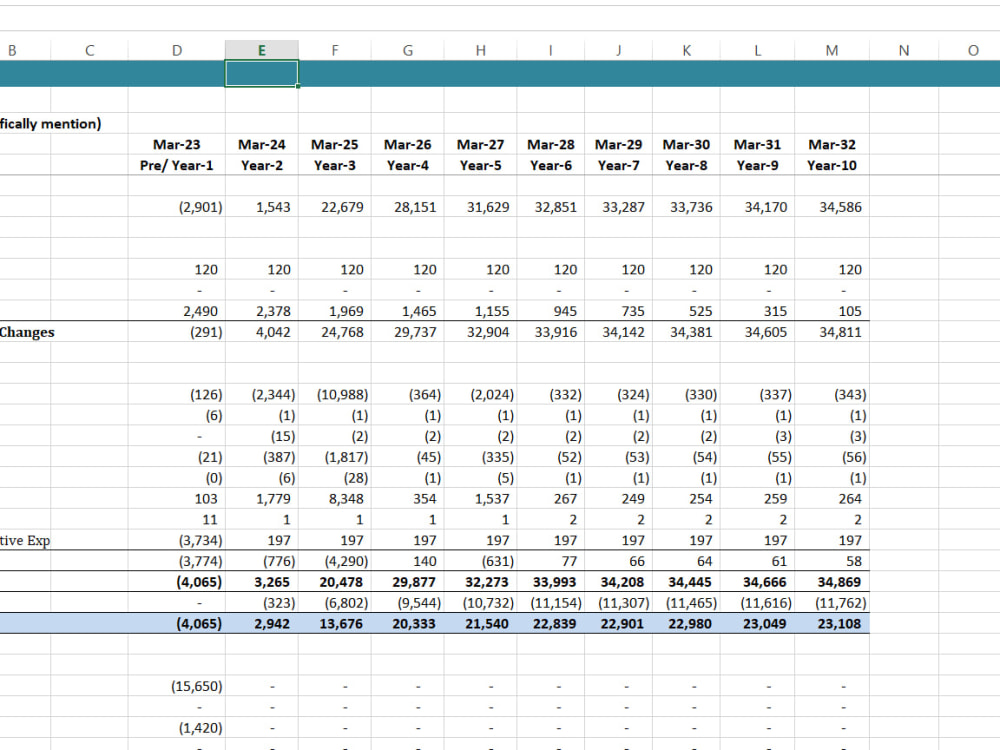This screenshot has height=750, width=1000.
Task: Select column F header
Action: 335,50
